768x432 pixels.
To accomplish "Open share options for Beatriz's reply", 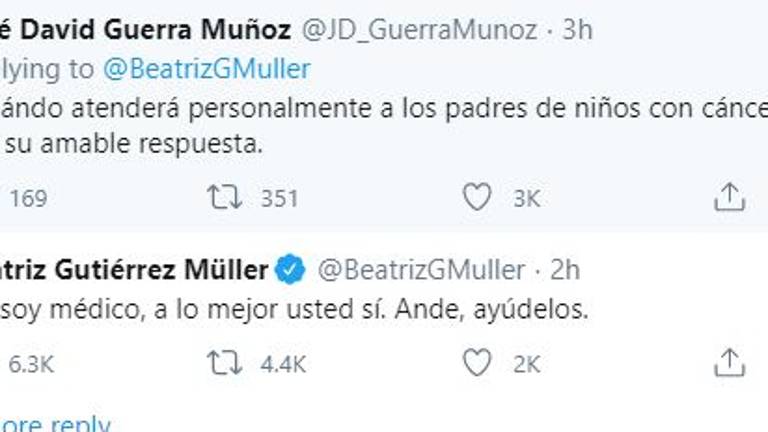I will (x=730, y=363).
